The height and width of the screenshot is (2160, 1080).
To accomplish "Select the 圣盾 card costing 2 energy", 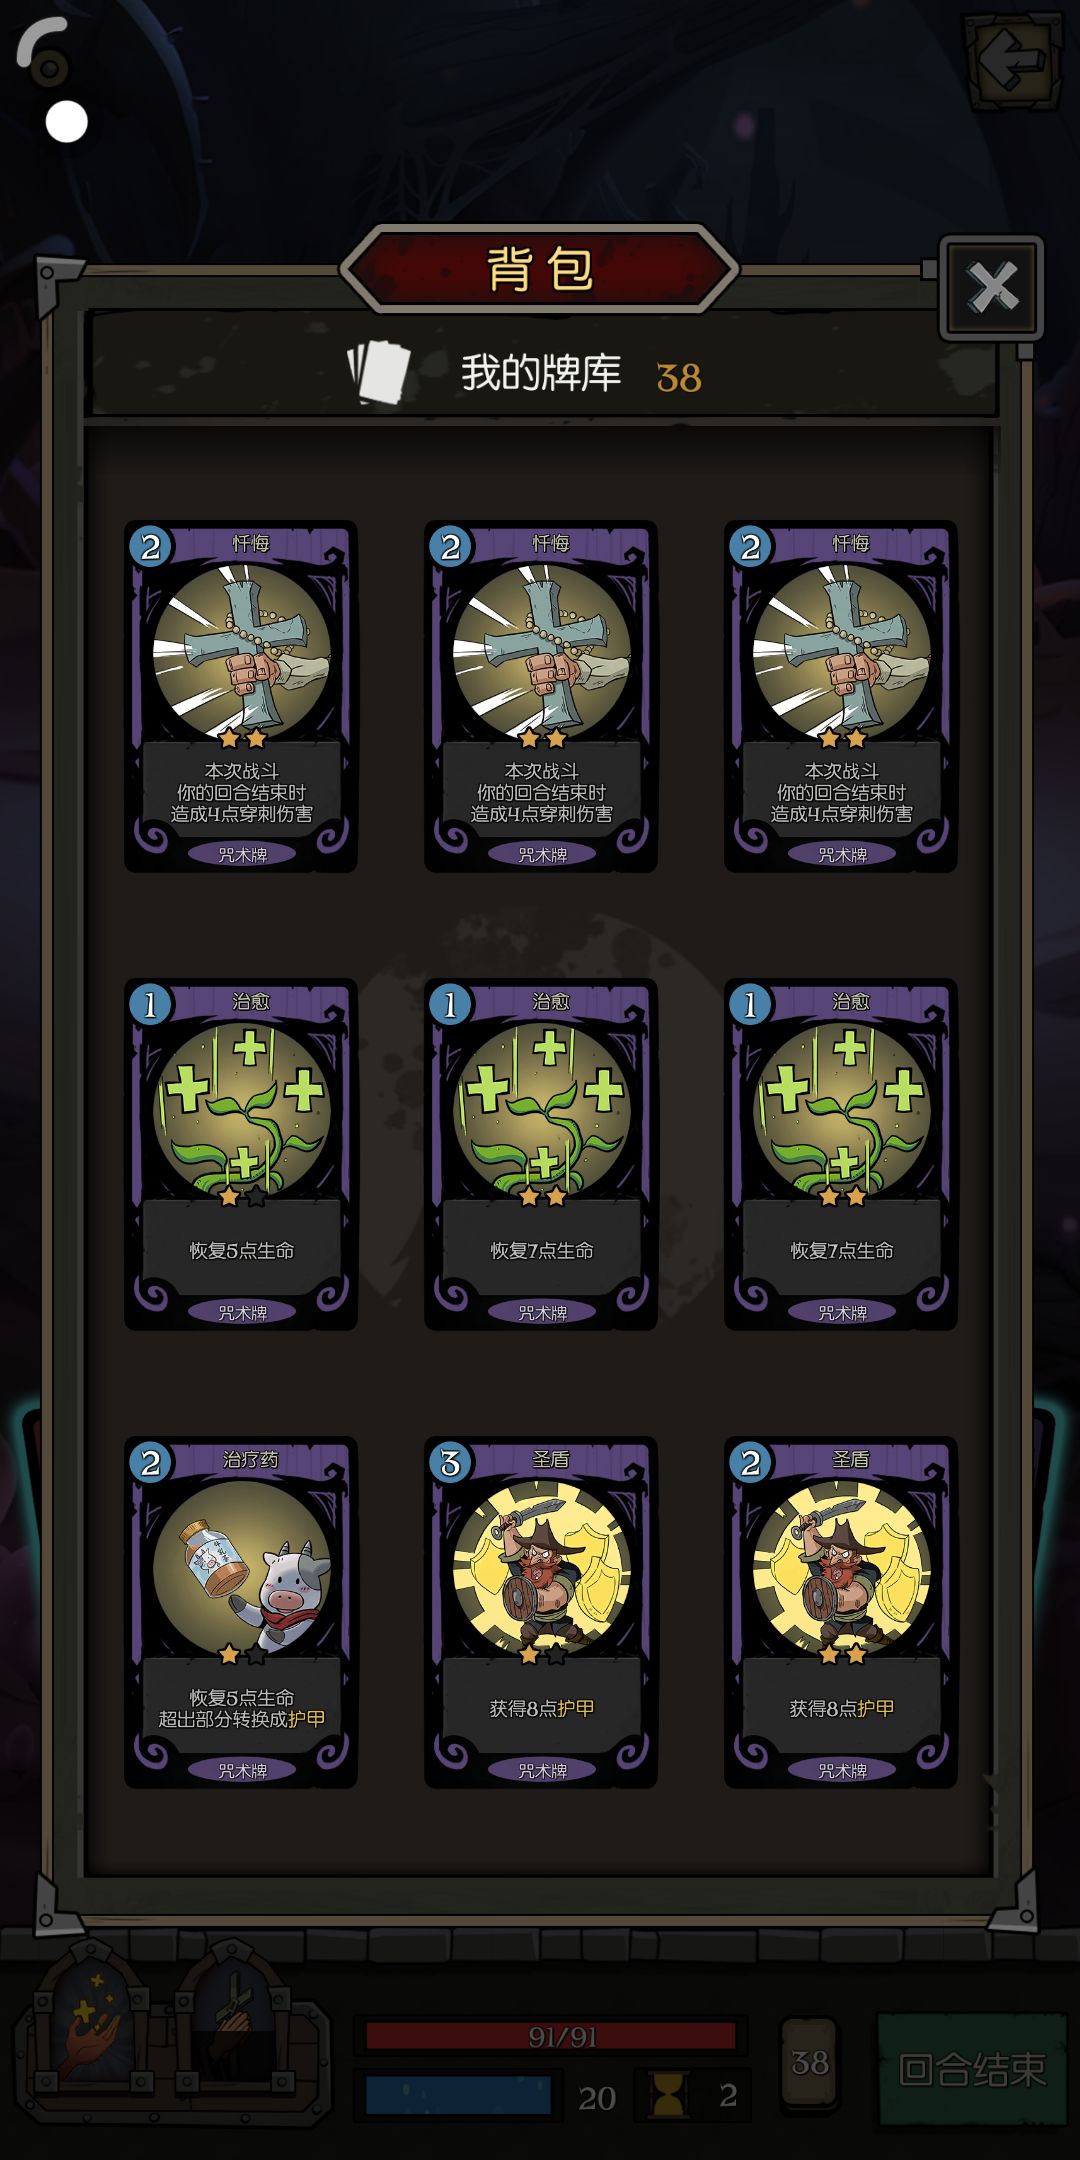I will pos(841,1612).
